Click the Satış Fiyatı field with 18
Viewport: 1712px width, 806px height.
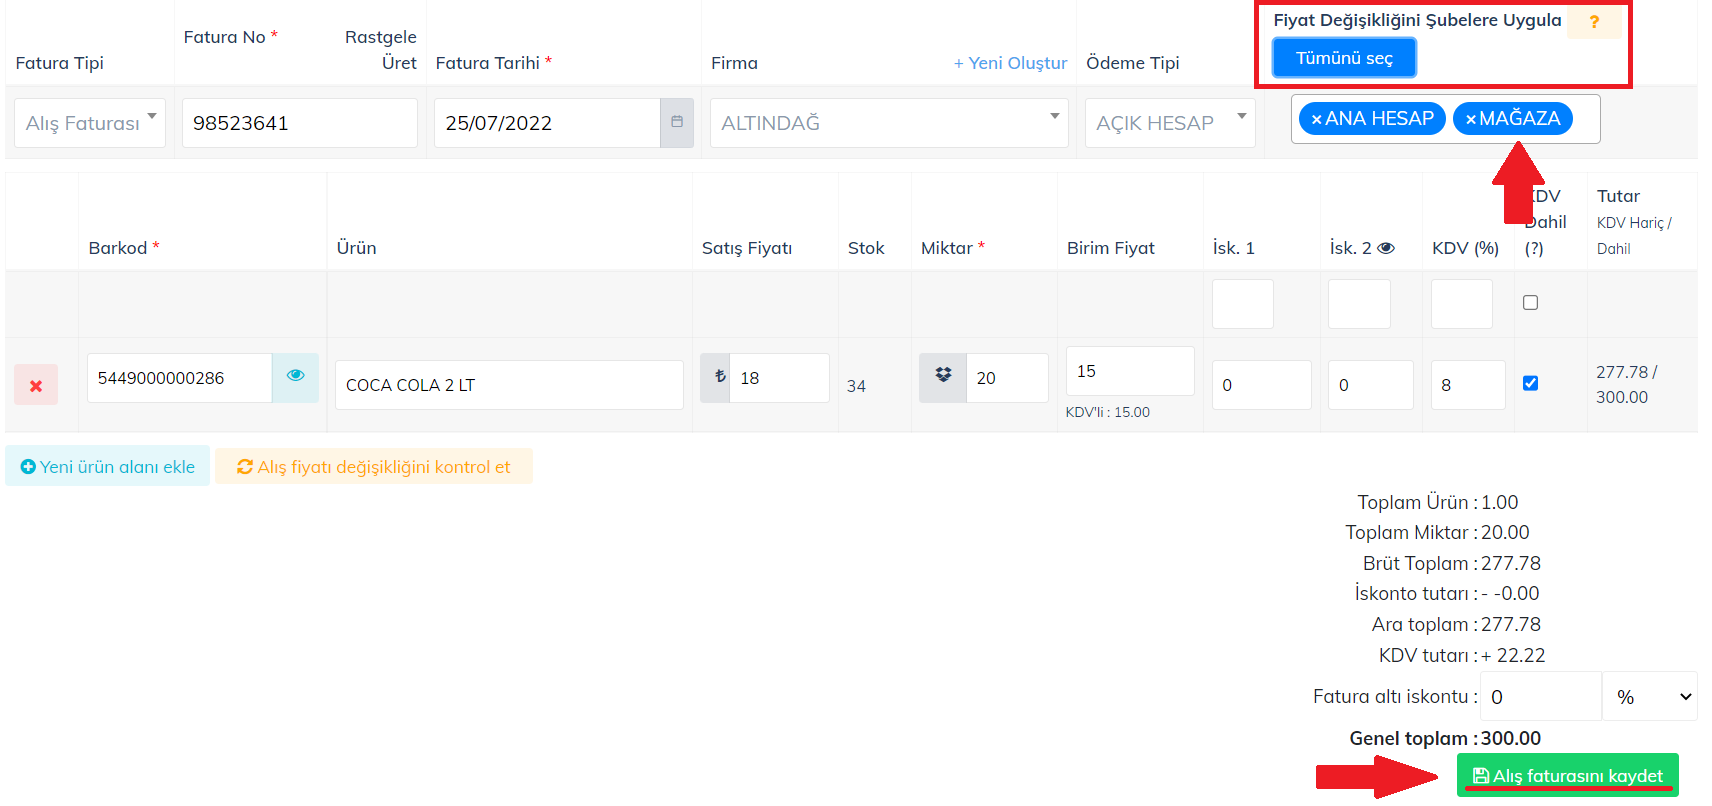780,378
